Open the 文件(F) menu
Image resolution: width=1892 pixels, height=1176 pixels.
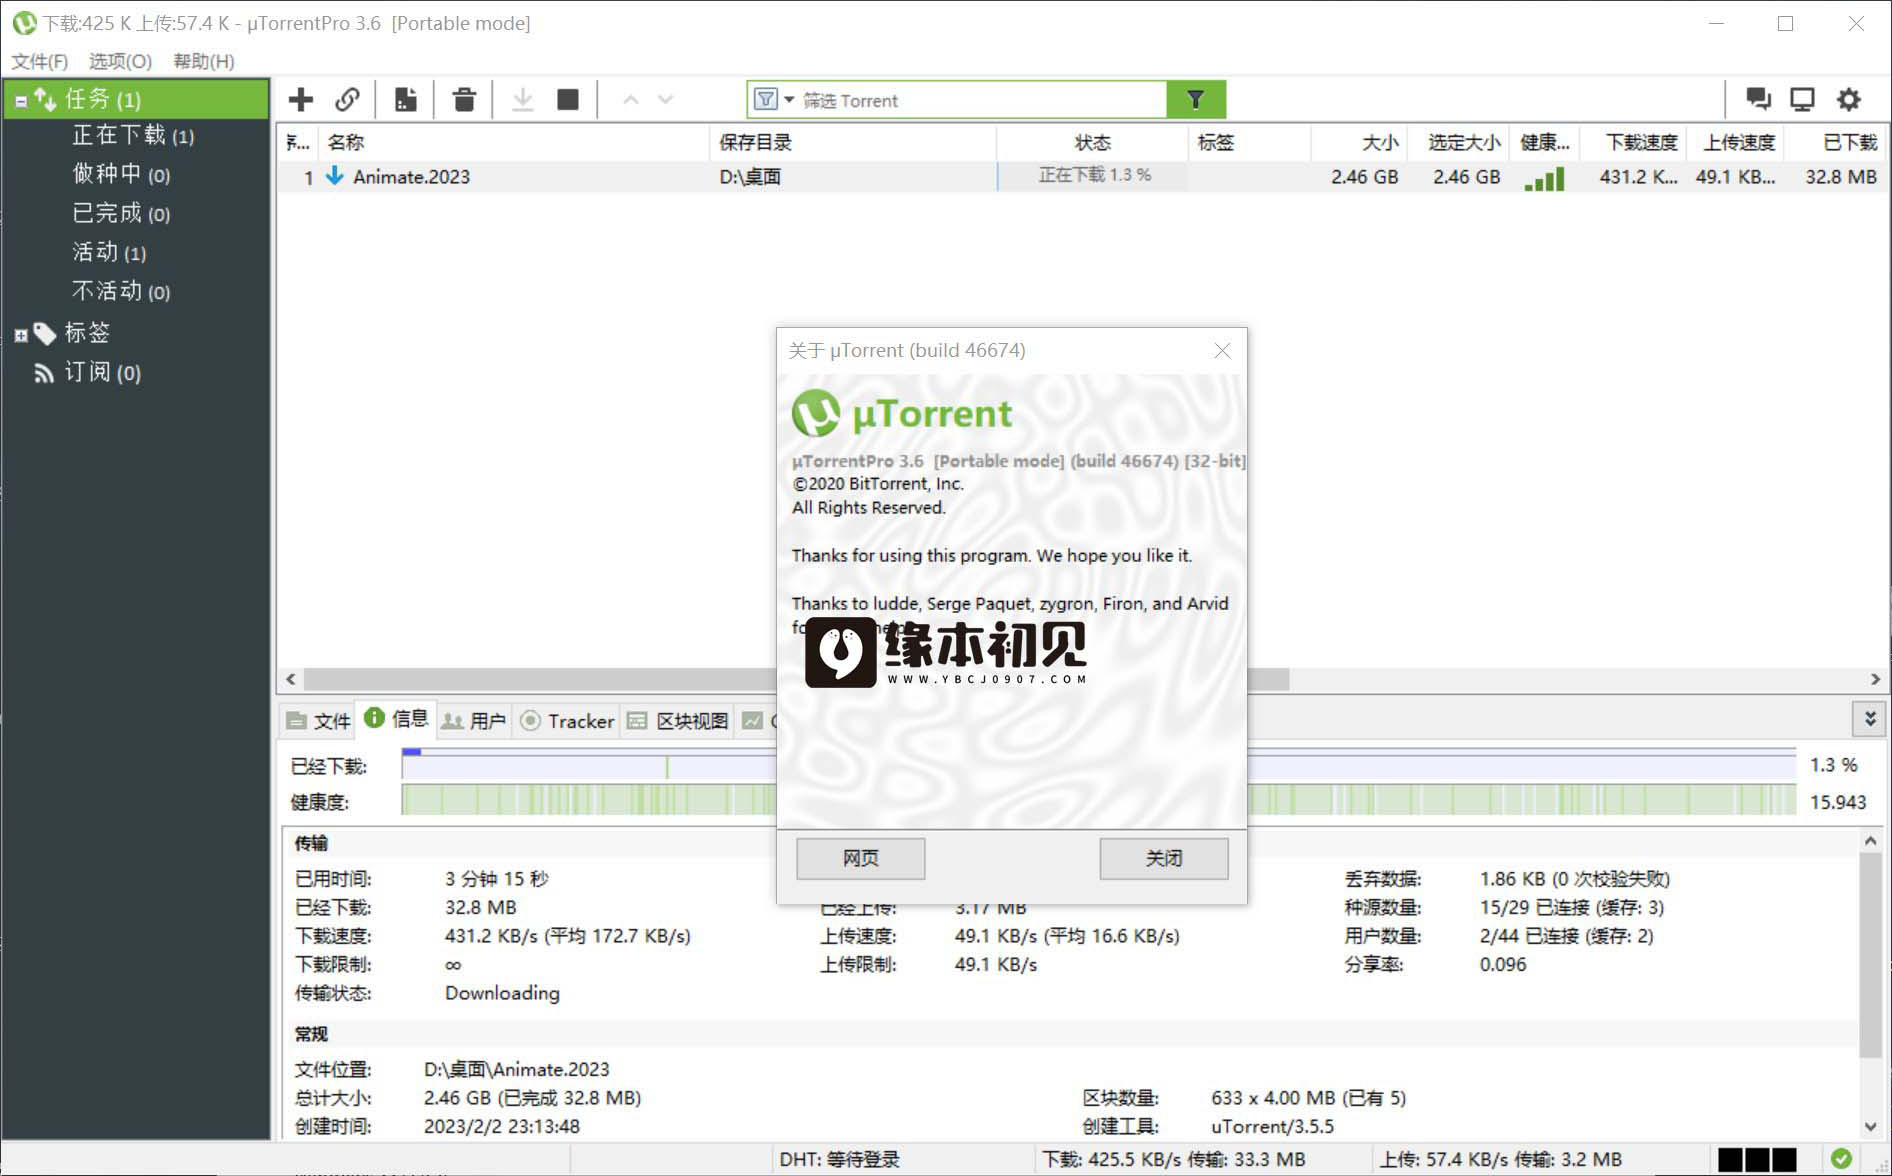39,61
